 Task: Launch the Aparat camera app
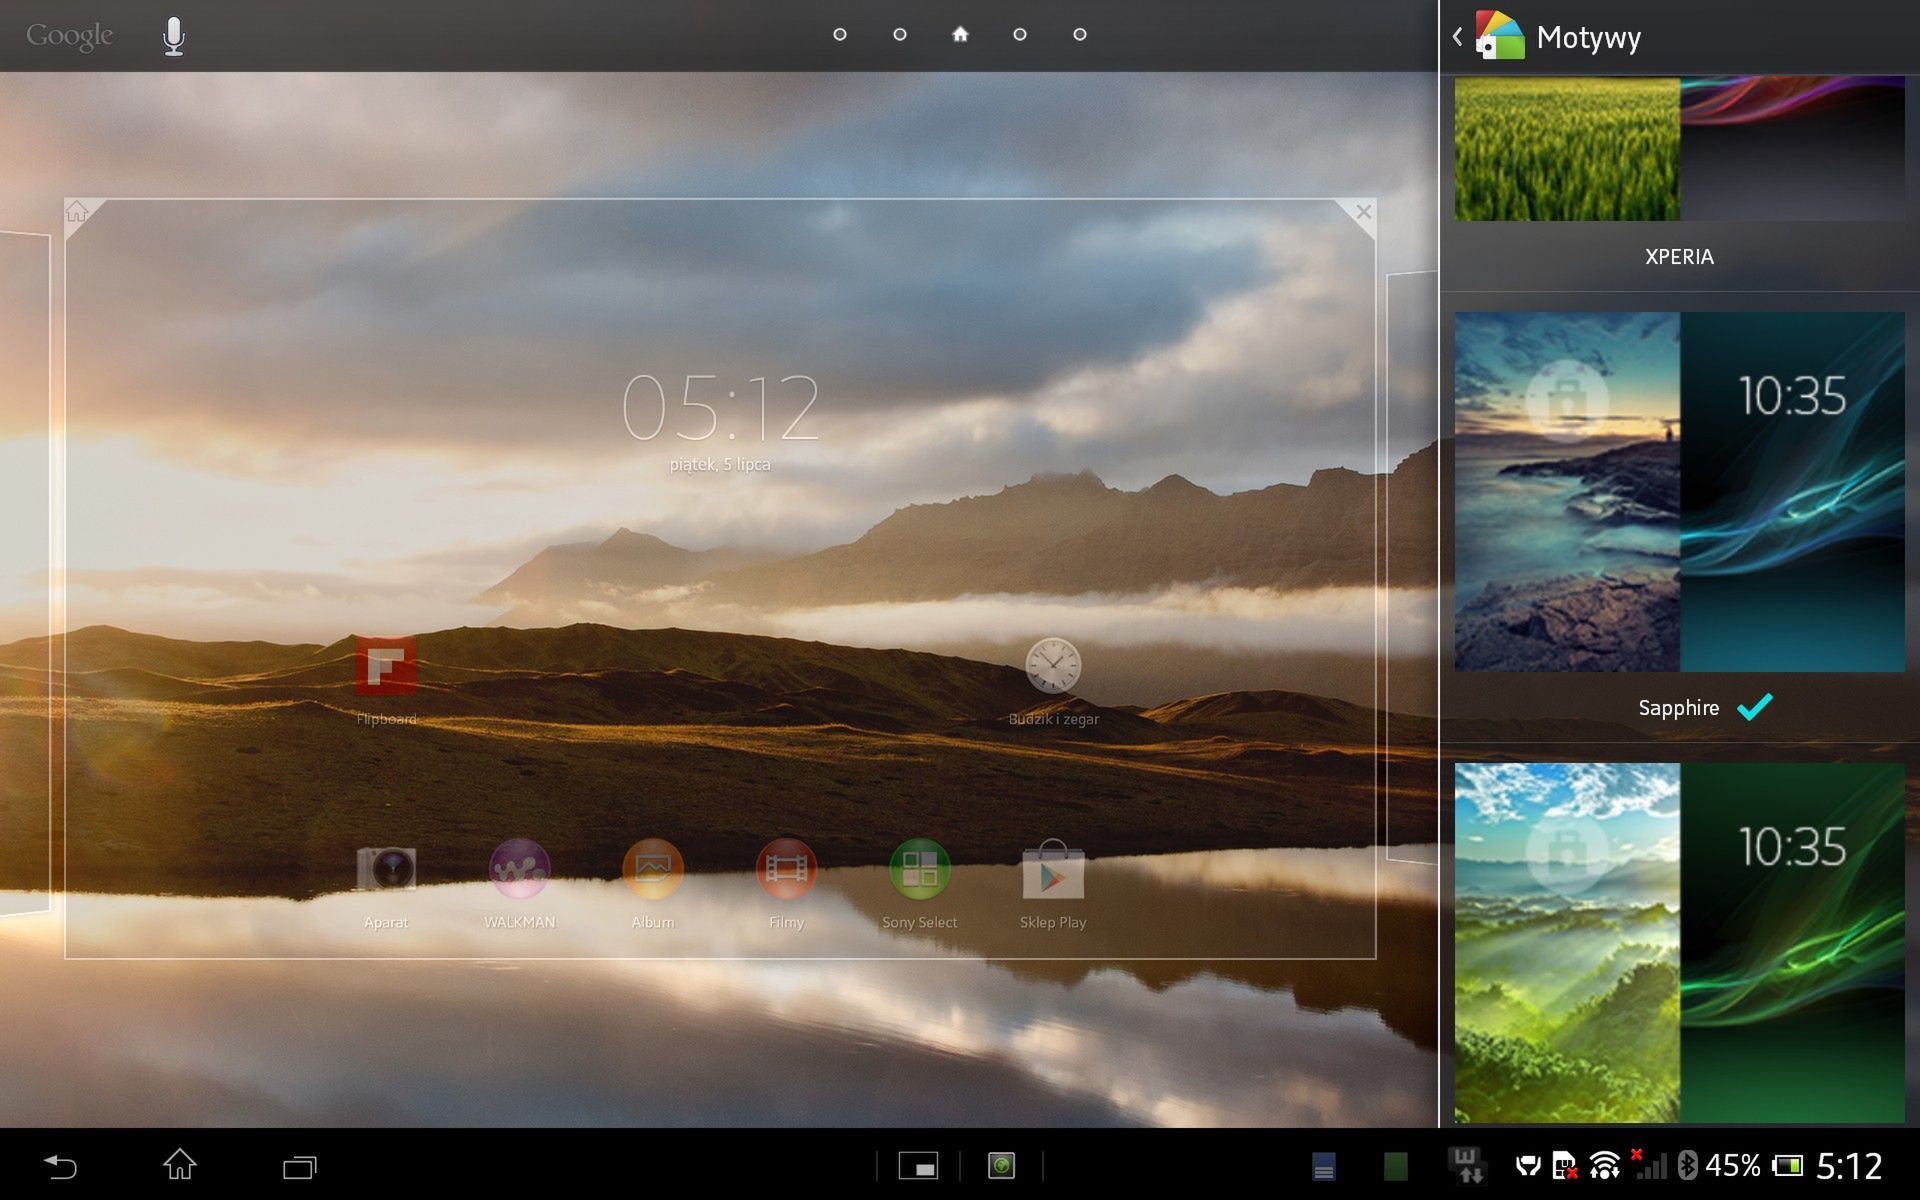click(386, 869)
